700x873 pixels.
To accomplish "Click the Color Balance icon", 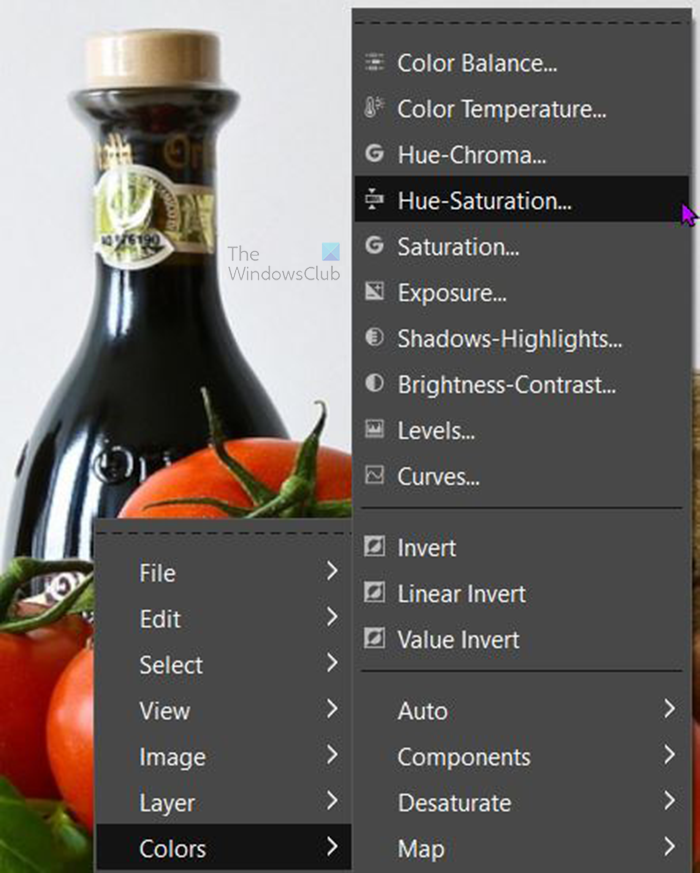I will click(376, 63).
